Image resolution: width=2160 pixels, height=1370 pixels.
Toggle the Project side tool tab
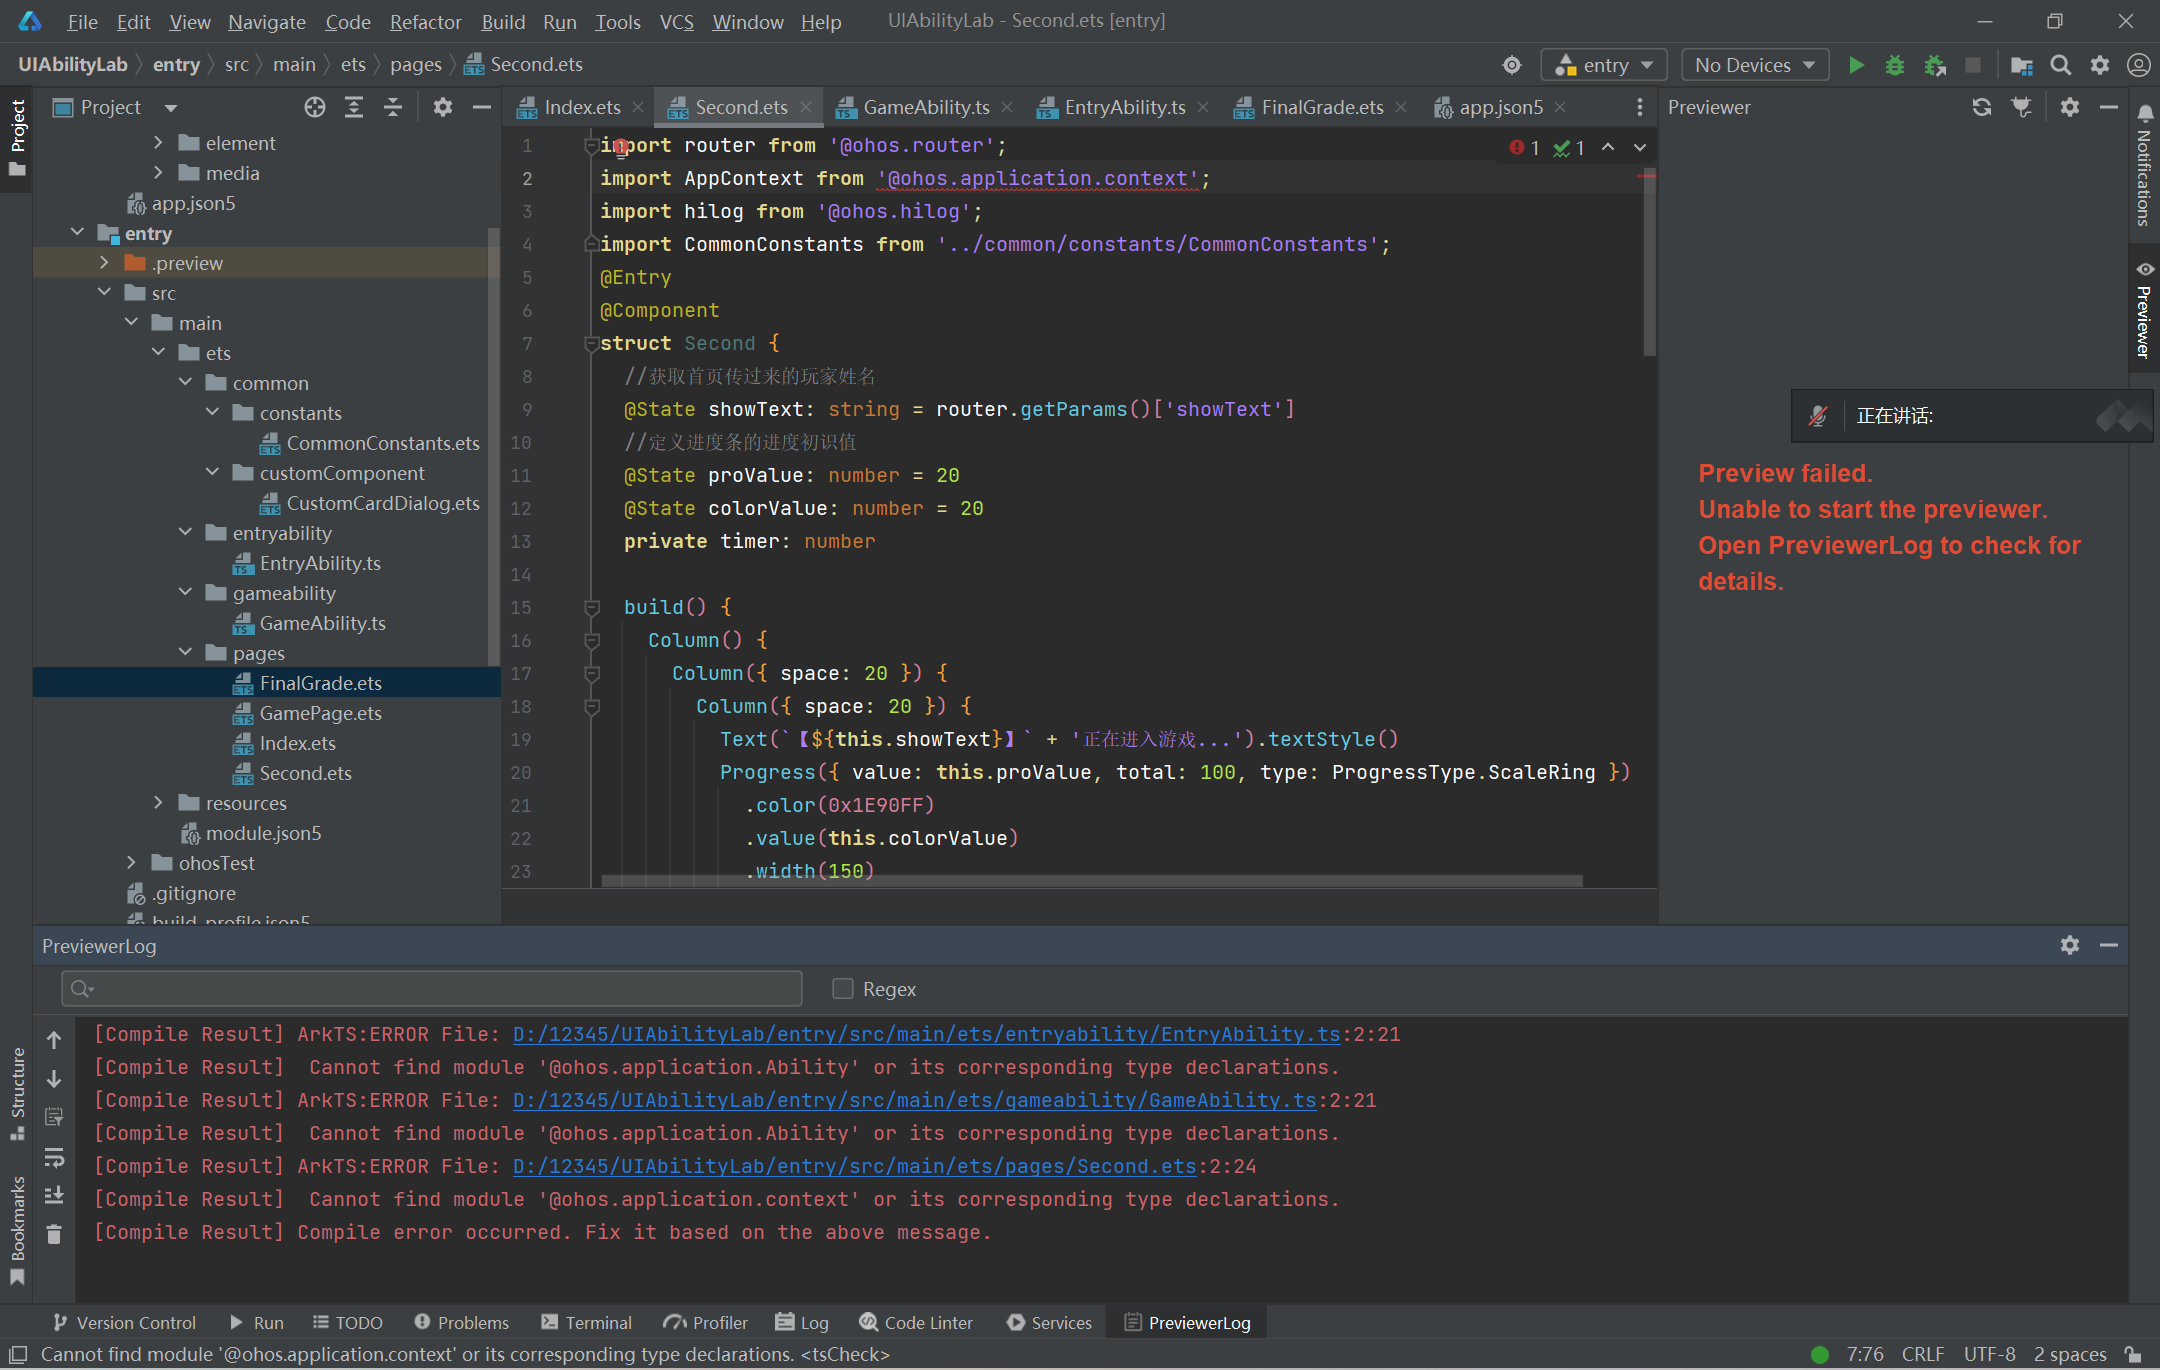tap(17, 137)
